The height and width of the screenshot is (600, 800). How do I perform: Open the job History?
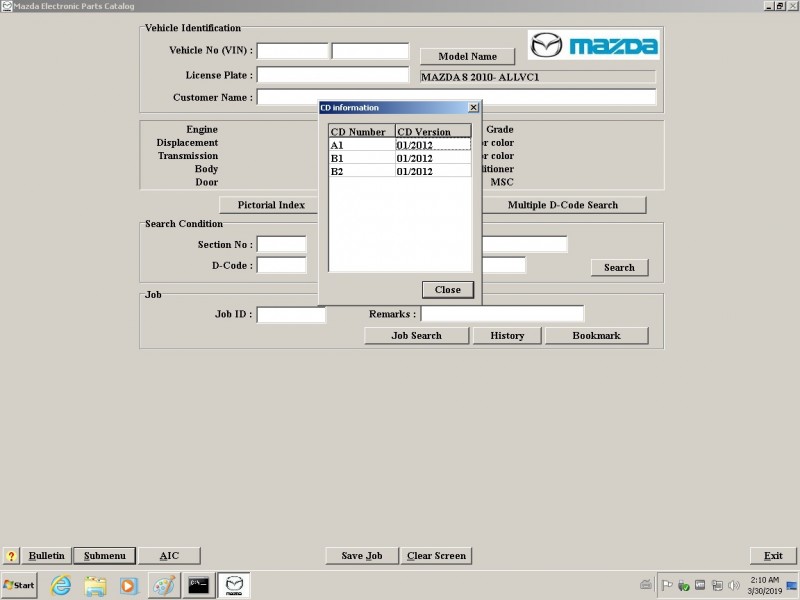pos(507,335)
